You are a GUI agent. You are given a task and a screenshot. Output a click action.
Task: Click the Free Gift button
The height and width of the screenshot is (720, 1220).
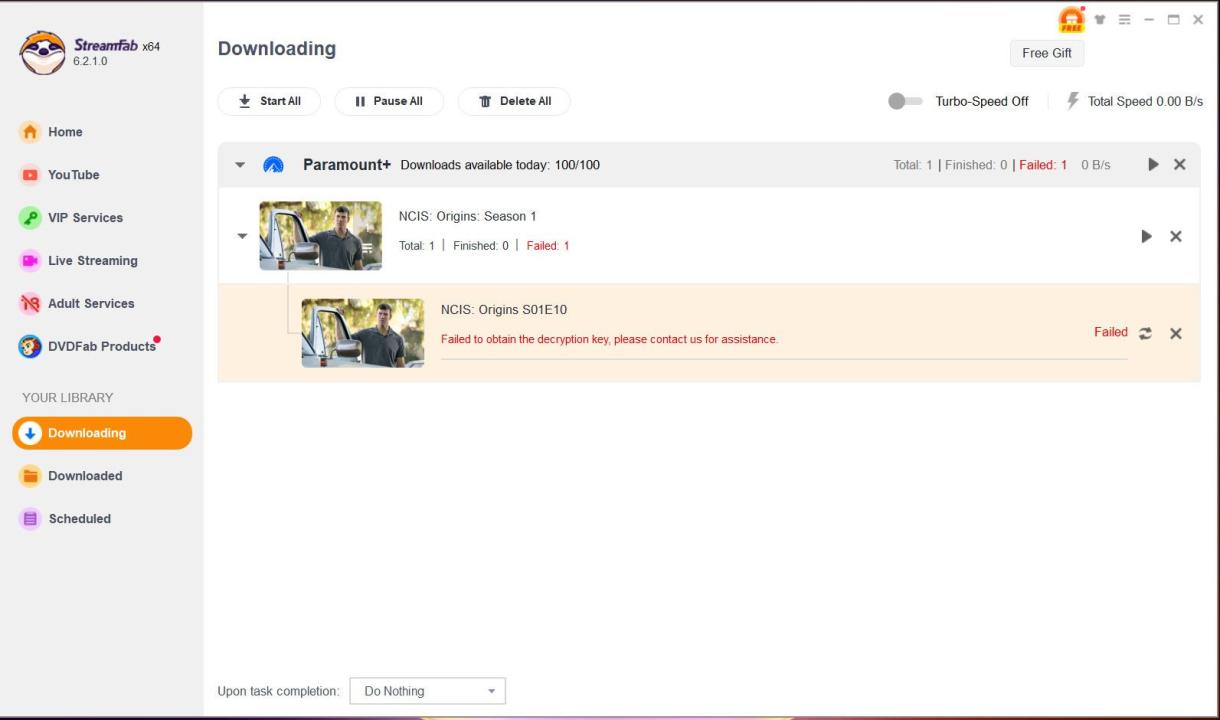[x=1047, y=53]
